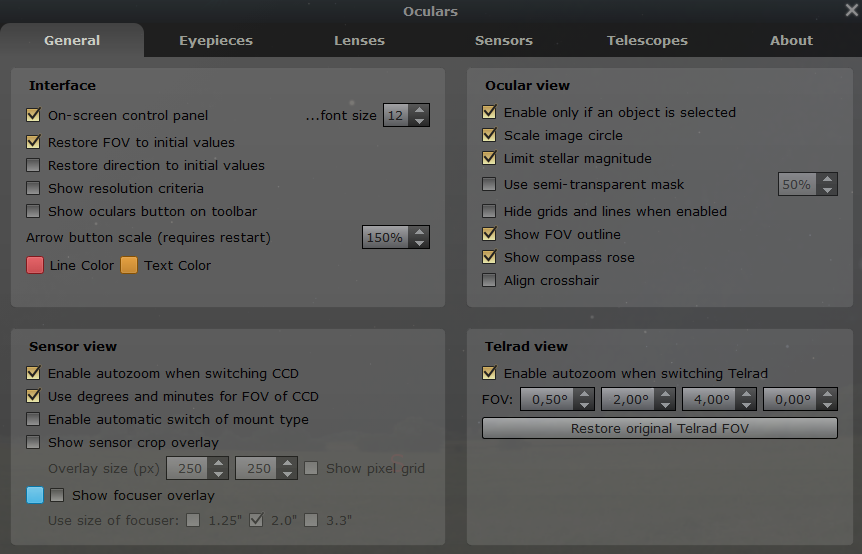Pick the blue focuser overlay color
The height and width of the screenshot is (554, 862).
35,495
